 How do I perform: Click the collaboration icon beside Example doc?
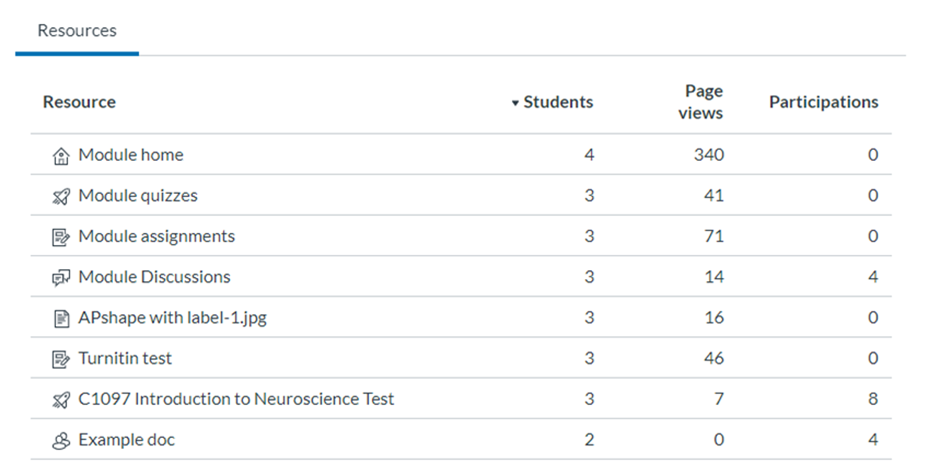coord(61,441)
